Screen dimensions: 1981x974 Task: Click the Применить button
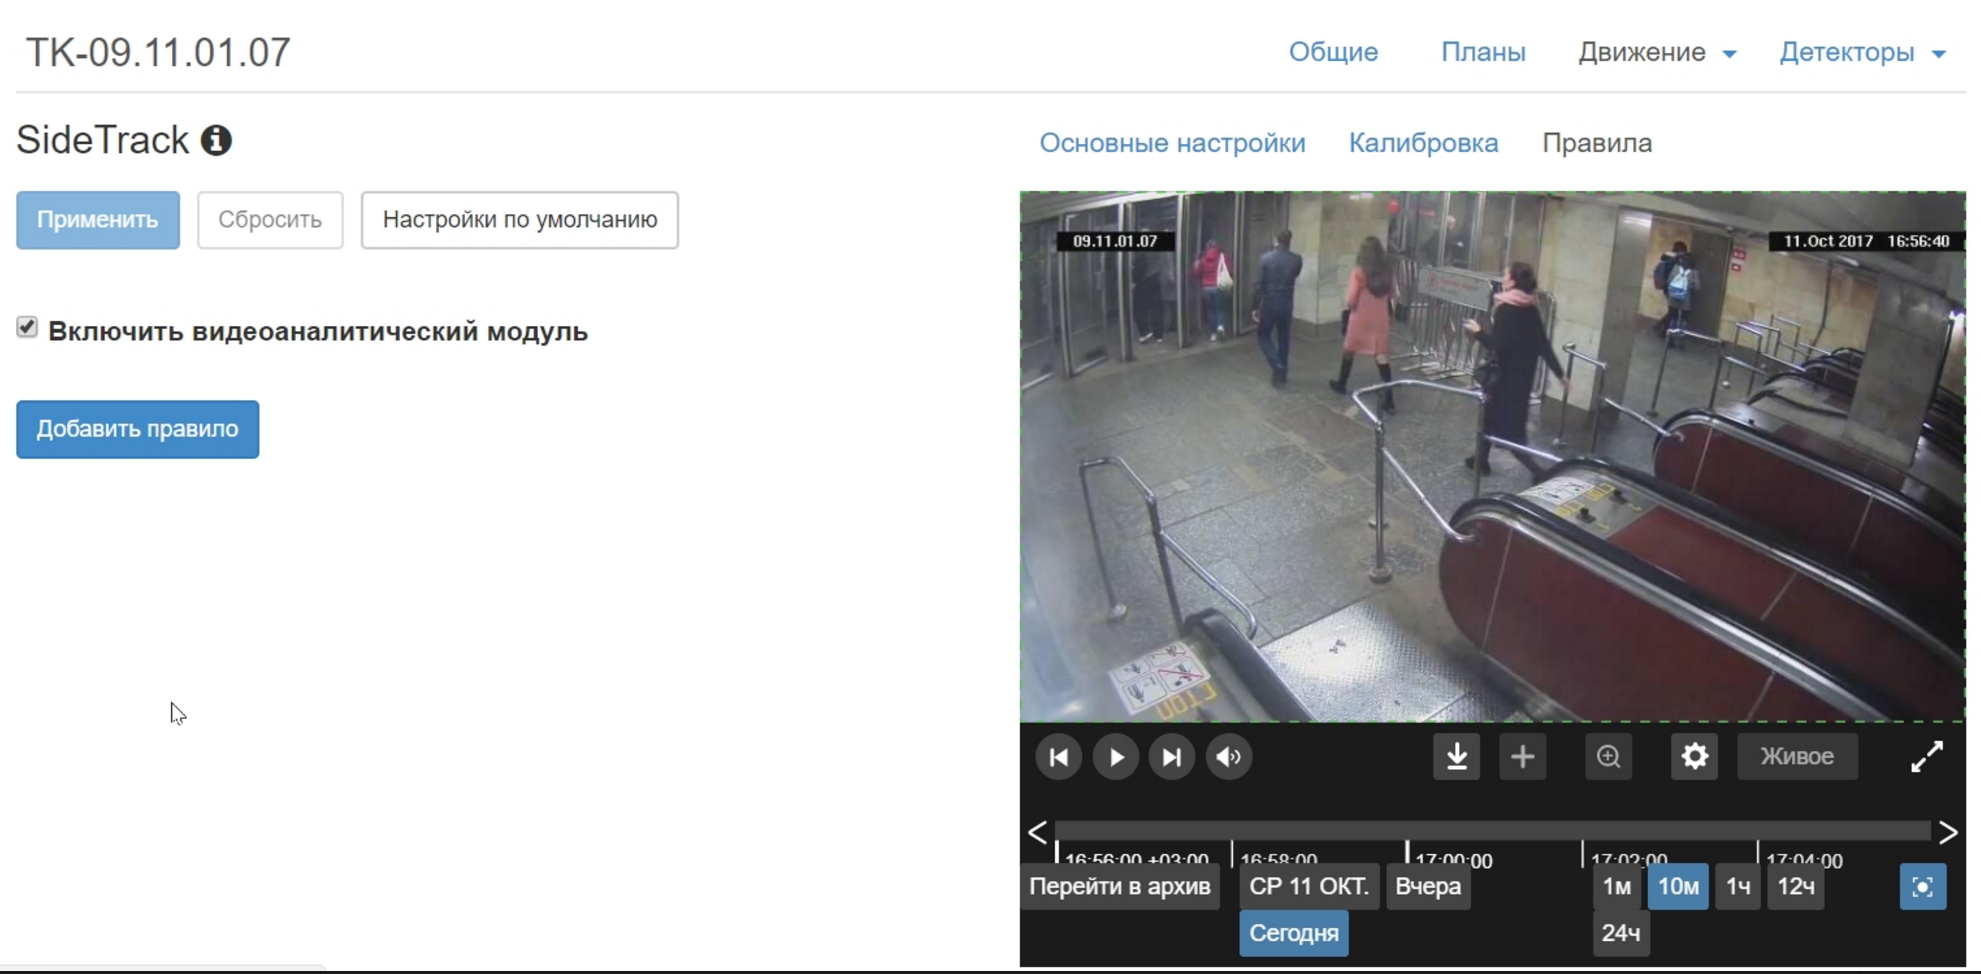click(x=98, y=220)
